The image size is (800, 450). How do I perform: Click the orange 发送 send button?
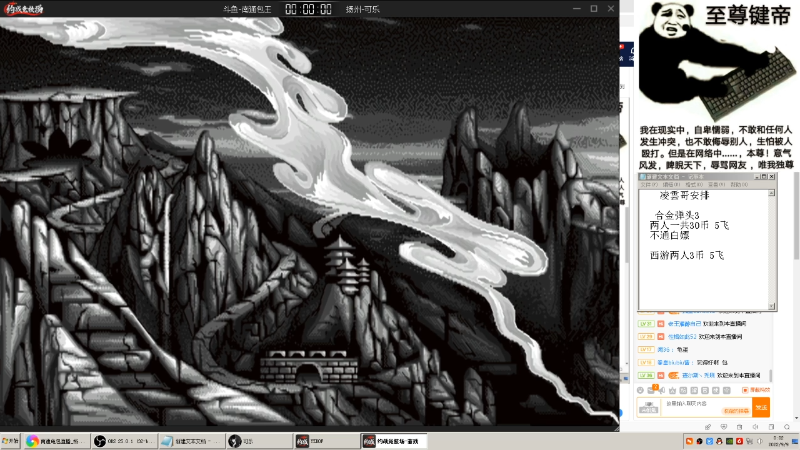(761, 407)
